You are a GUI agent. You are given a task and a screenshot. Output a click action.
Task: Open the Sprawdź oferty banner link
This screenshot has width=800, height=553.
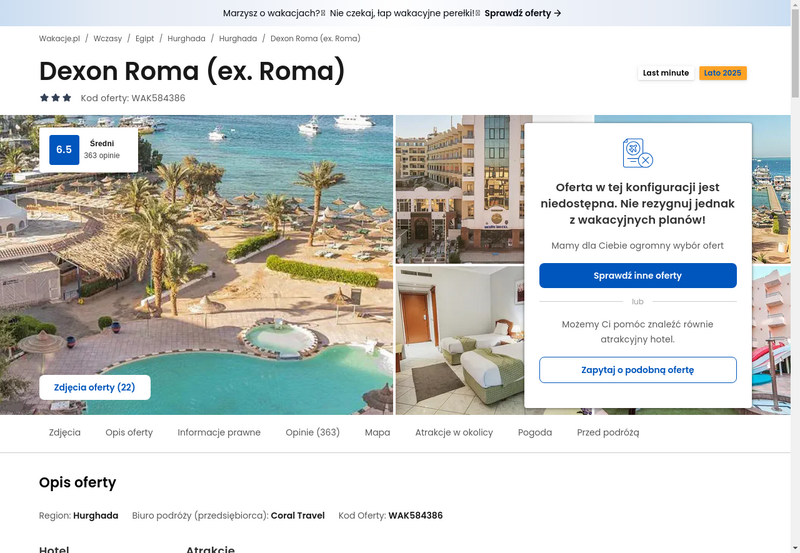point(522,13)
